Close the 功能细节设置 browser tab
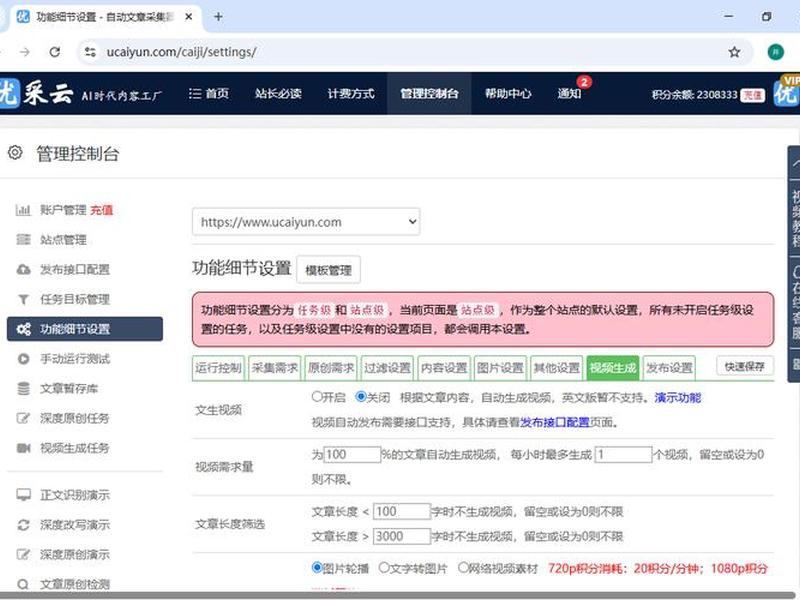The height and width of the screenshot is (600, 800). tap(188, 17)
